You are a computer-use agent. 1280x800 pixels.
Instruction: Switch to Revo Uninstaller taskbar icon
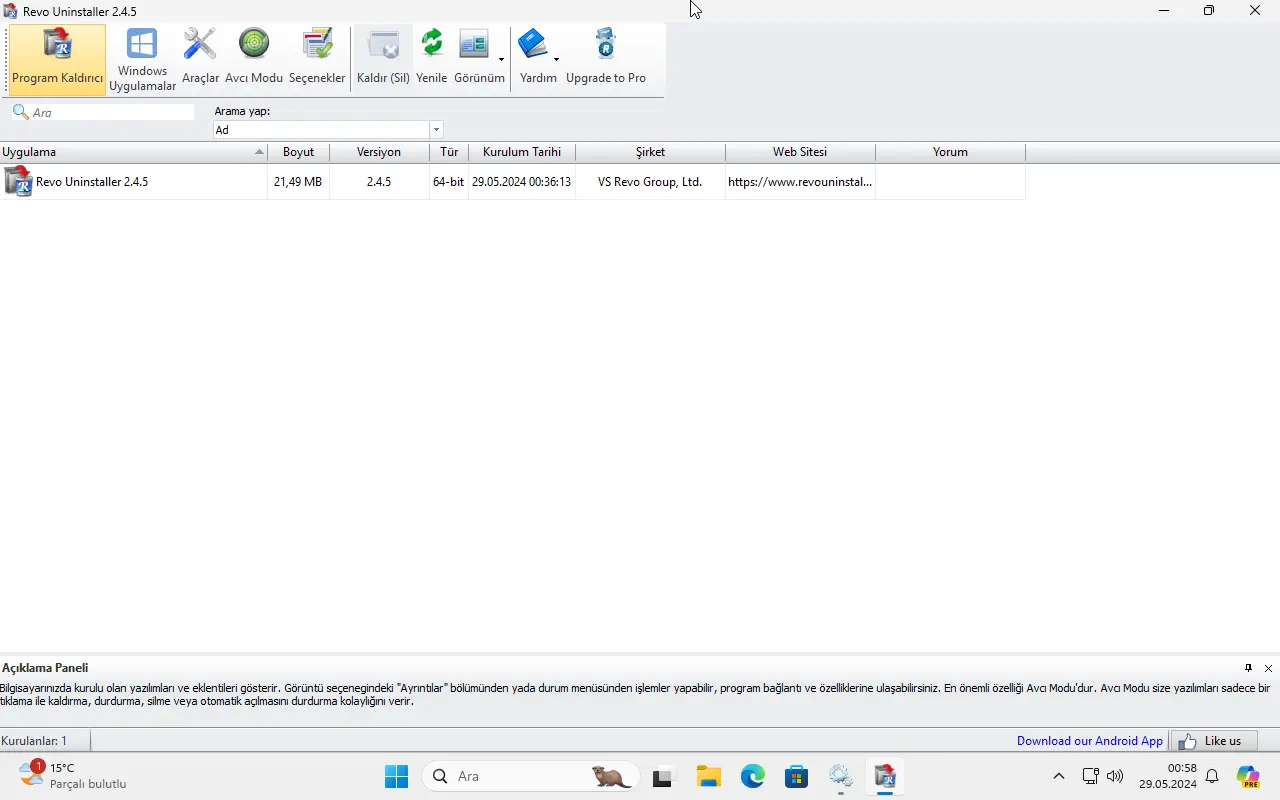(885, 776)
